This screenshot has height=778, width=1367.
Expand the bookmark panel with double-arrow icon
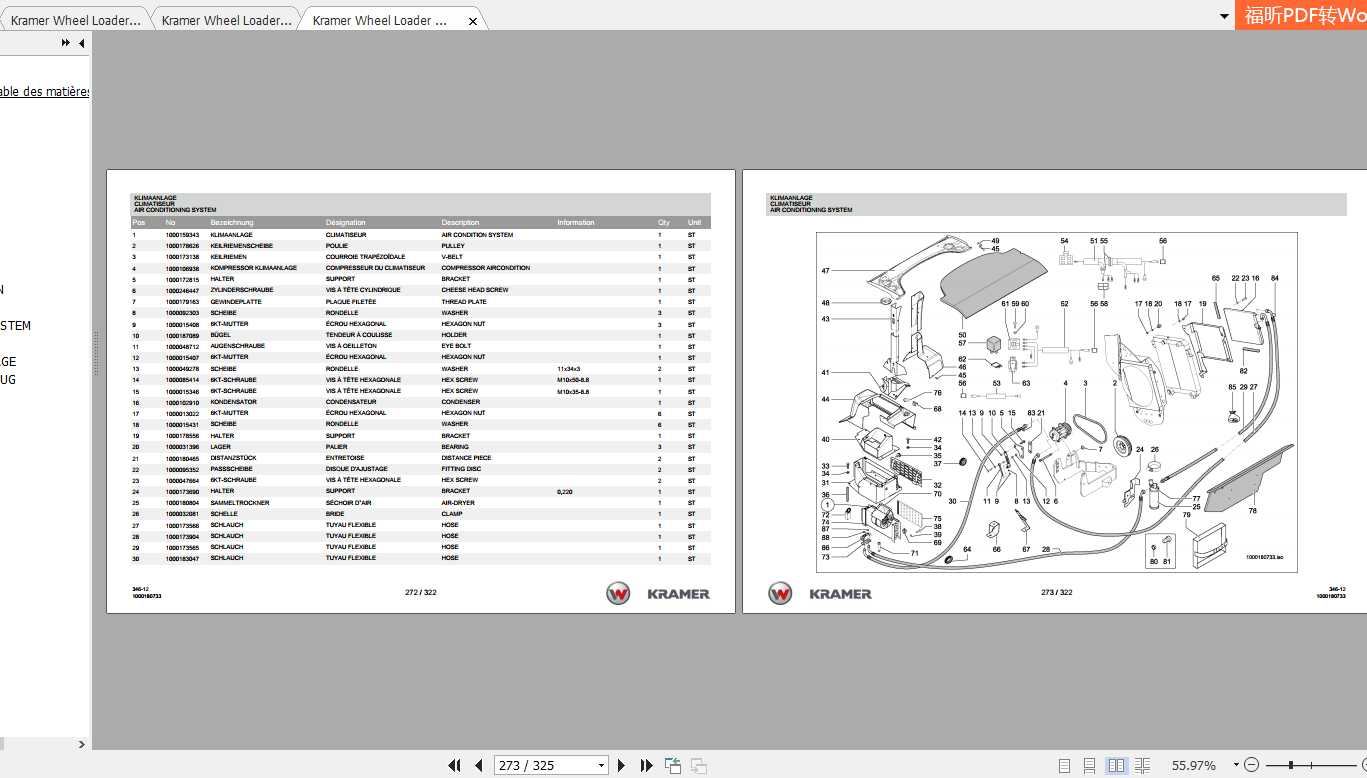[x=66, y=43]
